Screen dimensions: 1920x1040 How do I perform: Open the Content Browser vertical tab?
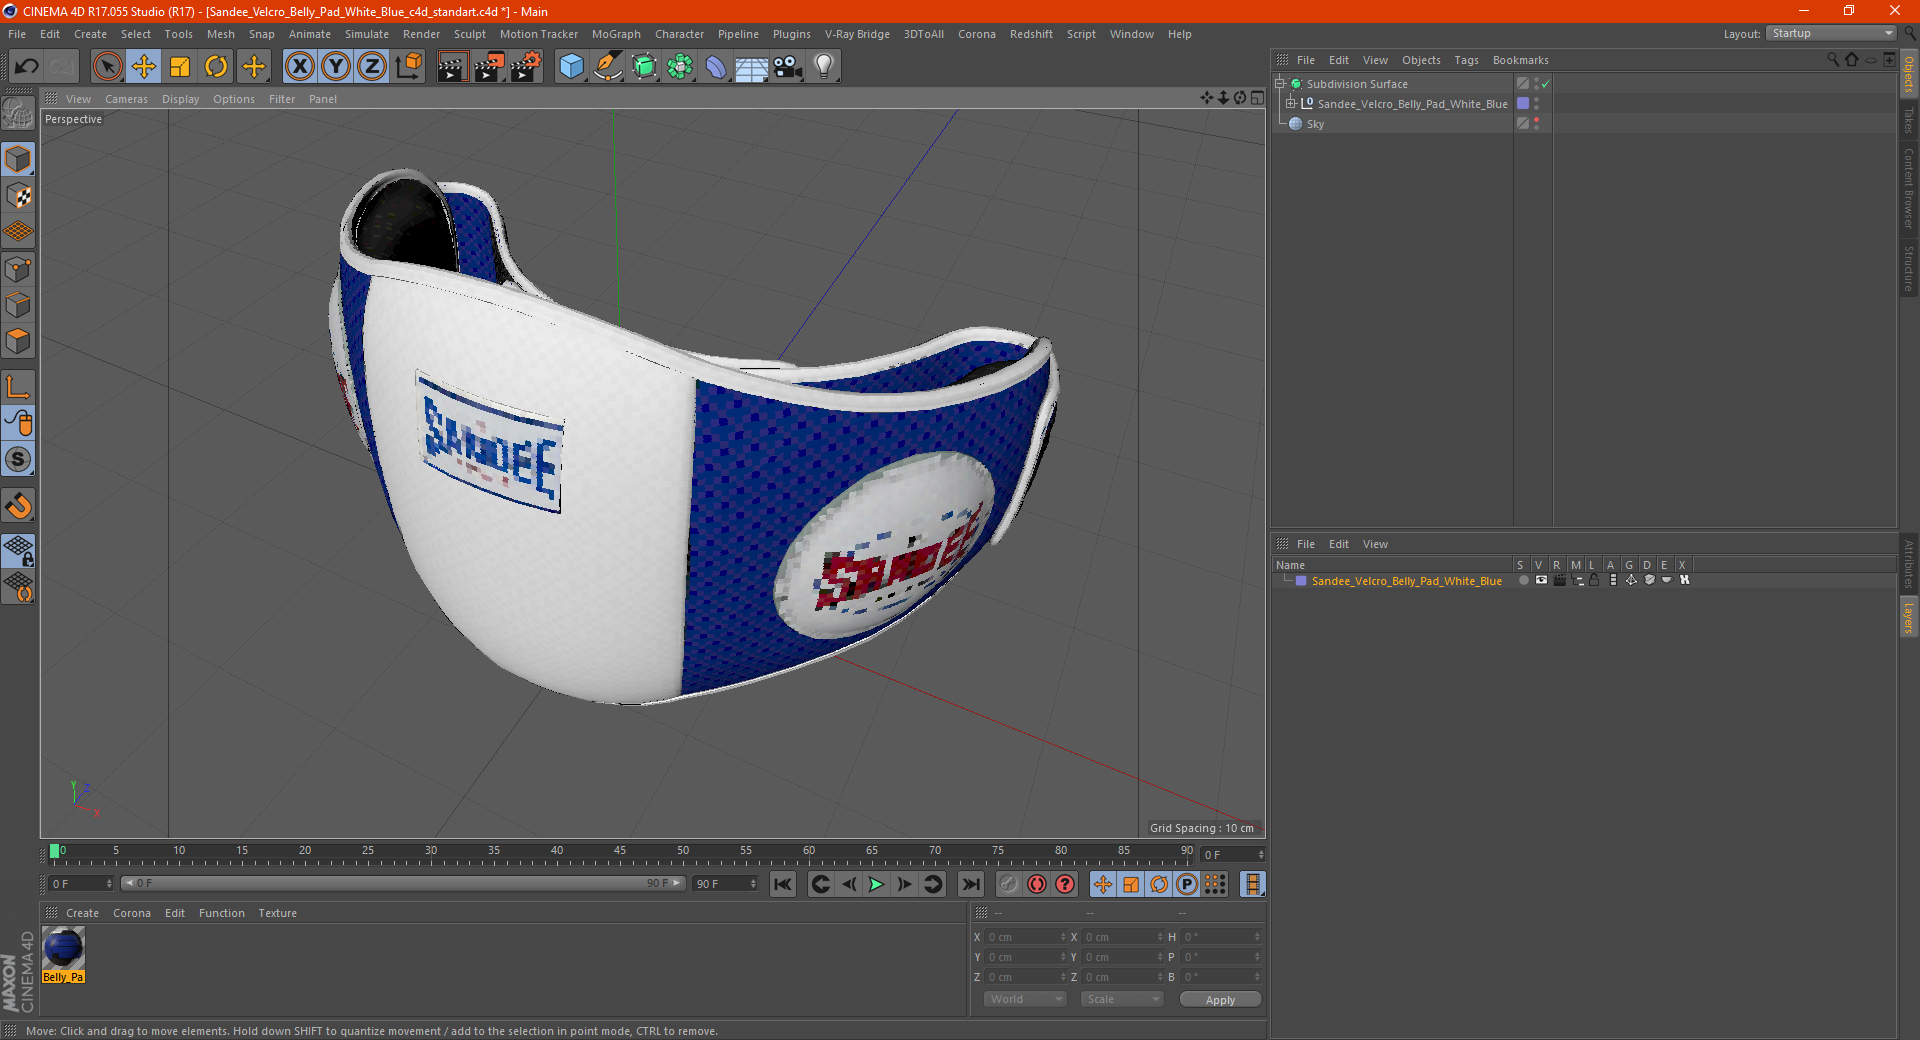(1909, 189)
